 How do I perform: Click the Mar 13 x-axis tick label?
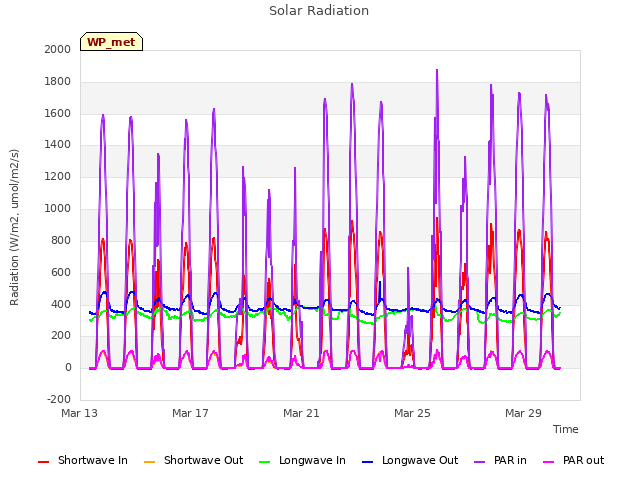pyautogui.click(x=80, y=413)
